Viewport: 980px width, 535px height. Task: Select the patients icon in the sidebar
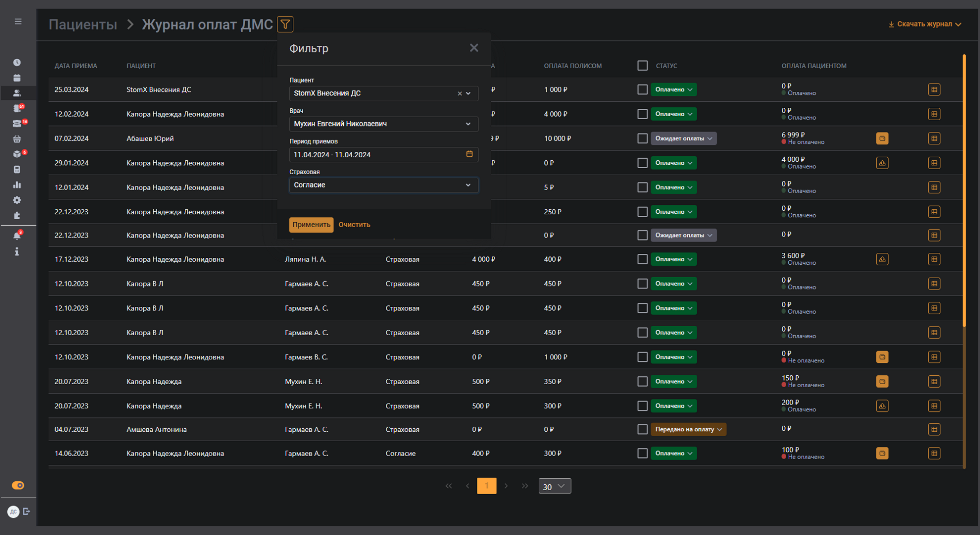coord(17,93)
